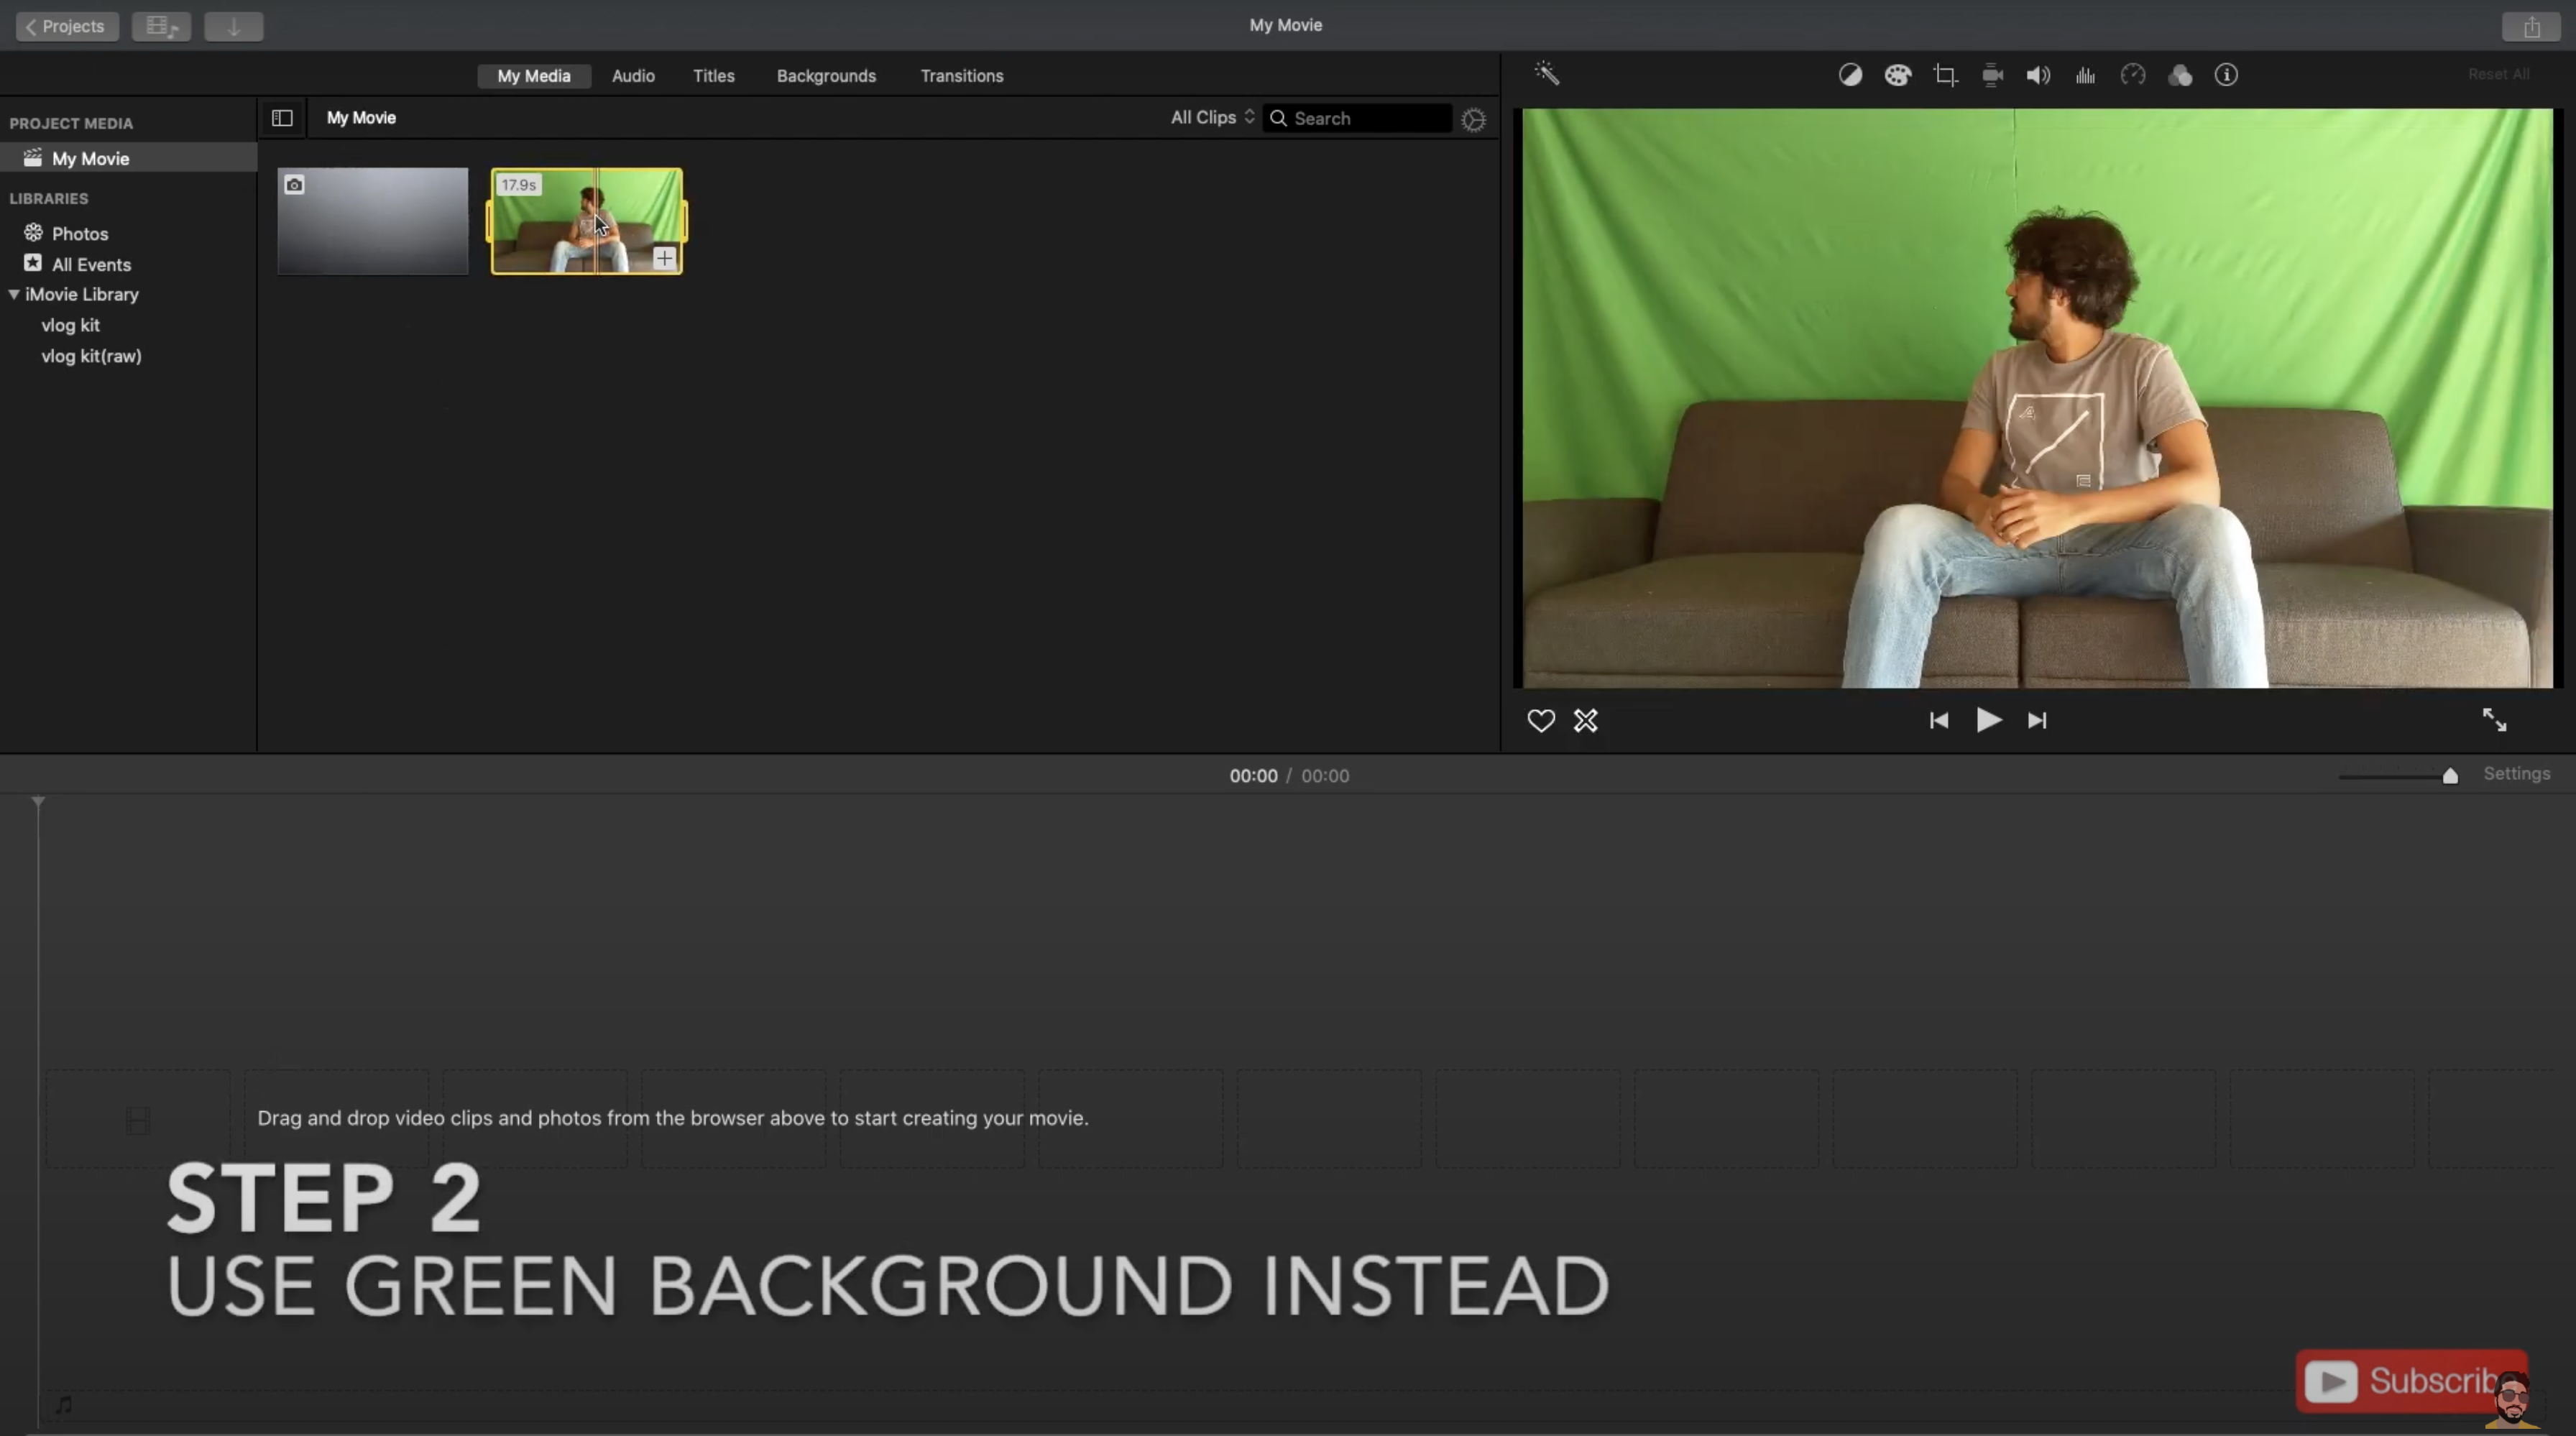The width and height of the screenshot is (2576, 1436).
Task: Switch to the Audio tab
Action: click(632, 75)
